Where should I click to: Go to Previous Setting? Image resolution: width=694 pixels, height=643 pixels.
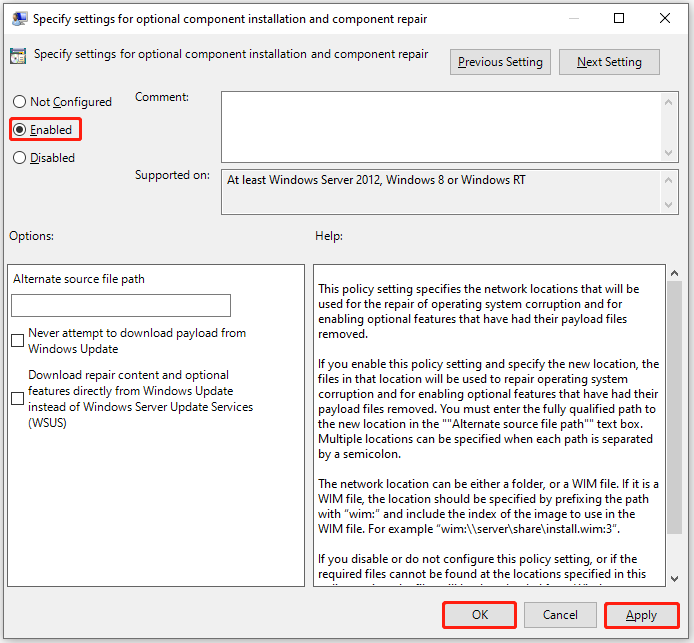500,62
